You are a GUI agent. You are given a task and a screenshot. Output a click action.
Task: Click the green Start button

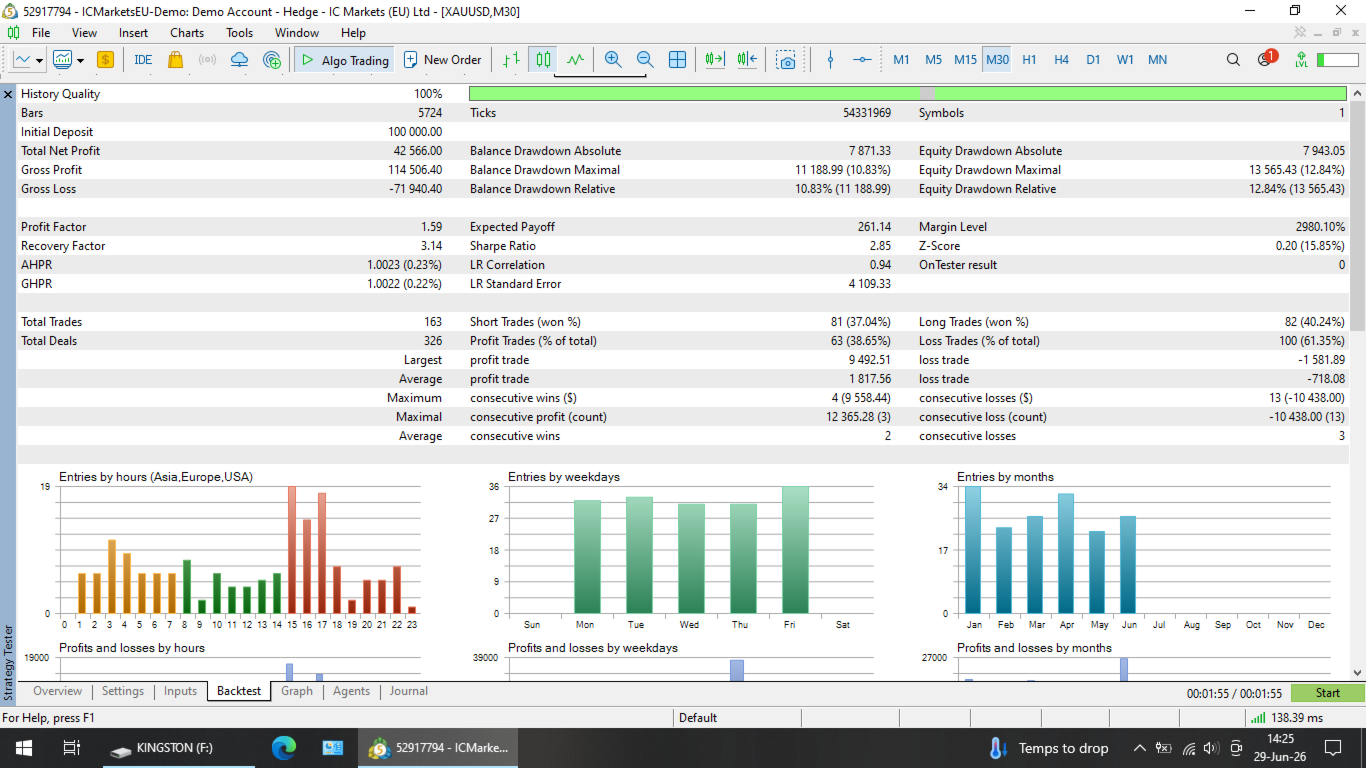pos(1328,693)
